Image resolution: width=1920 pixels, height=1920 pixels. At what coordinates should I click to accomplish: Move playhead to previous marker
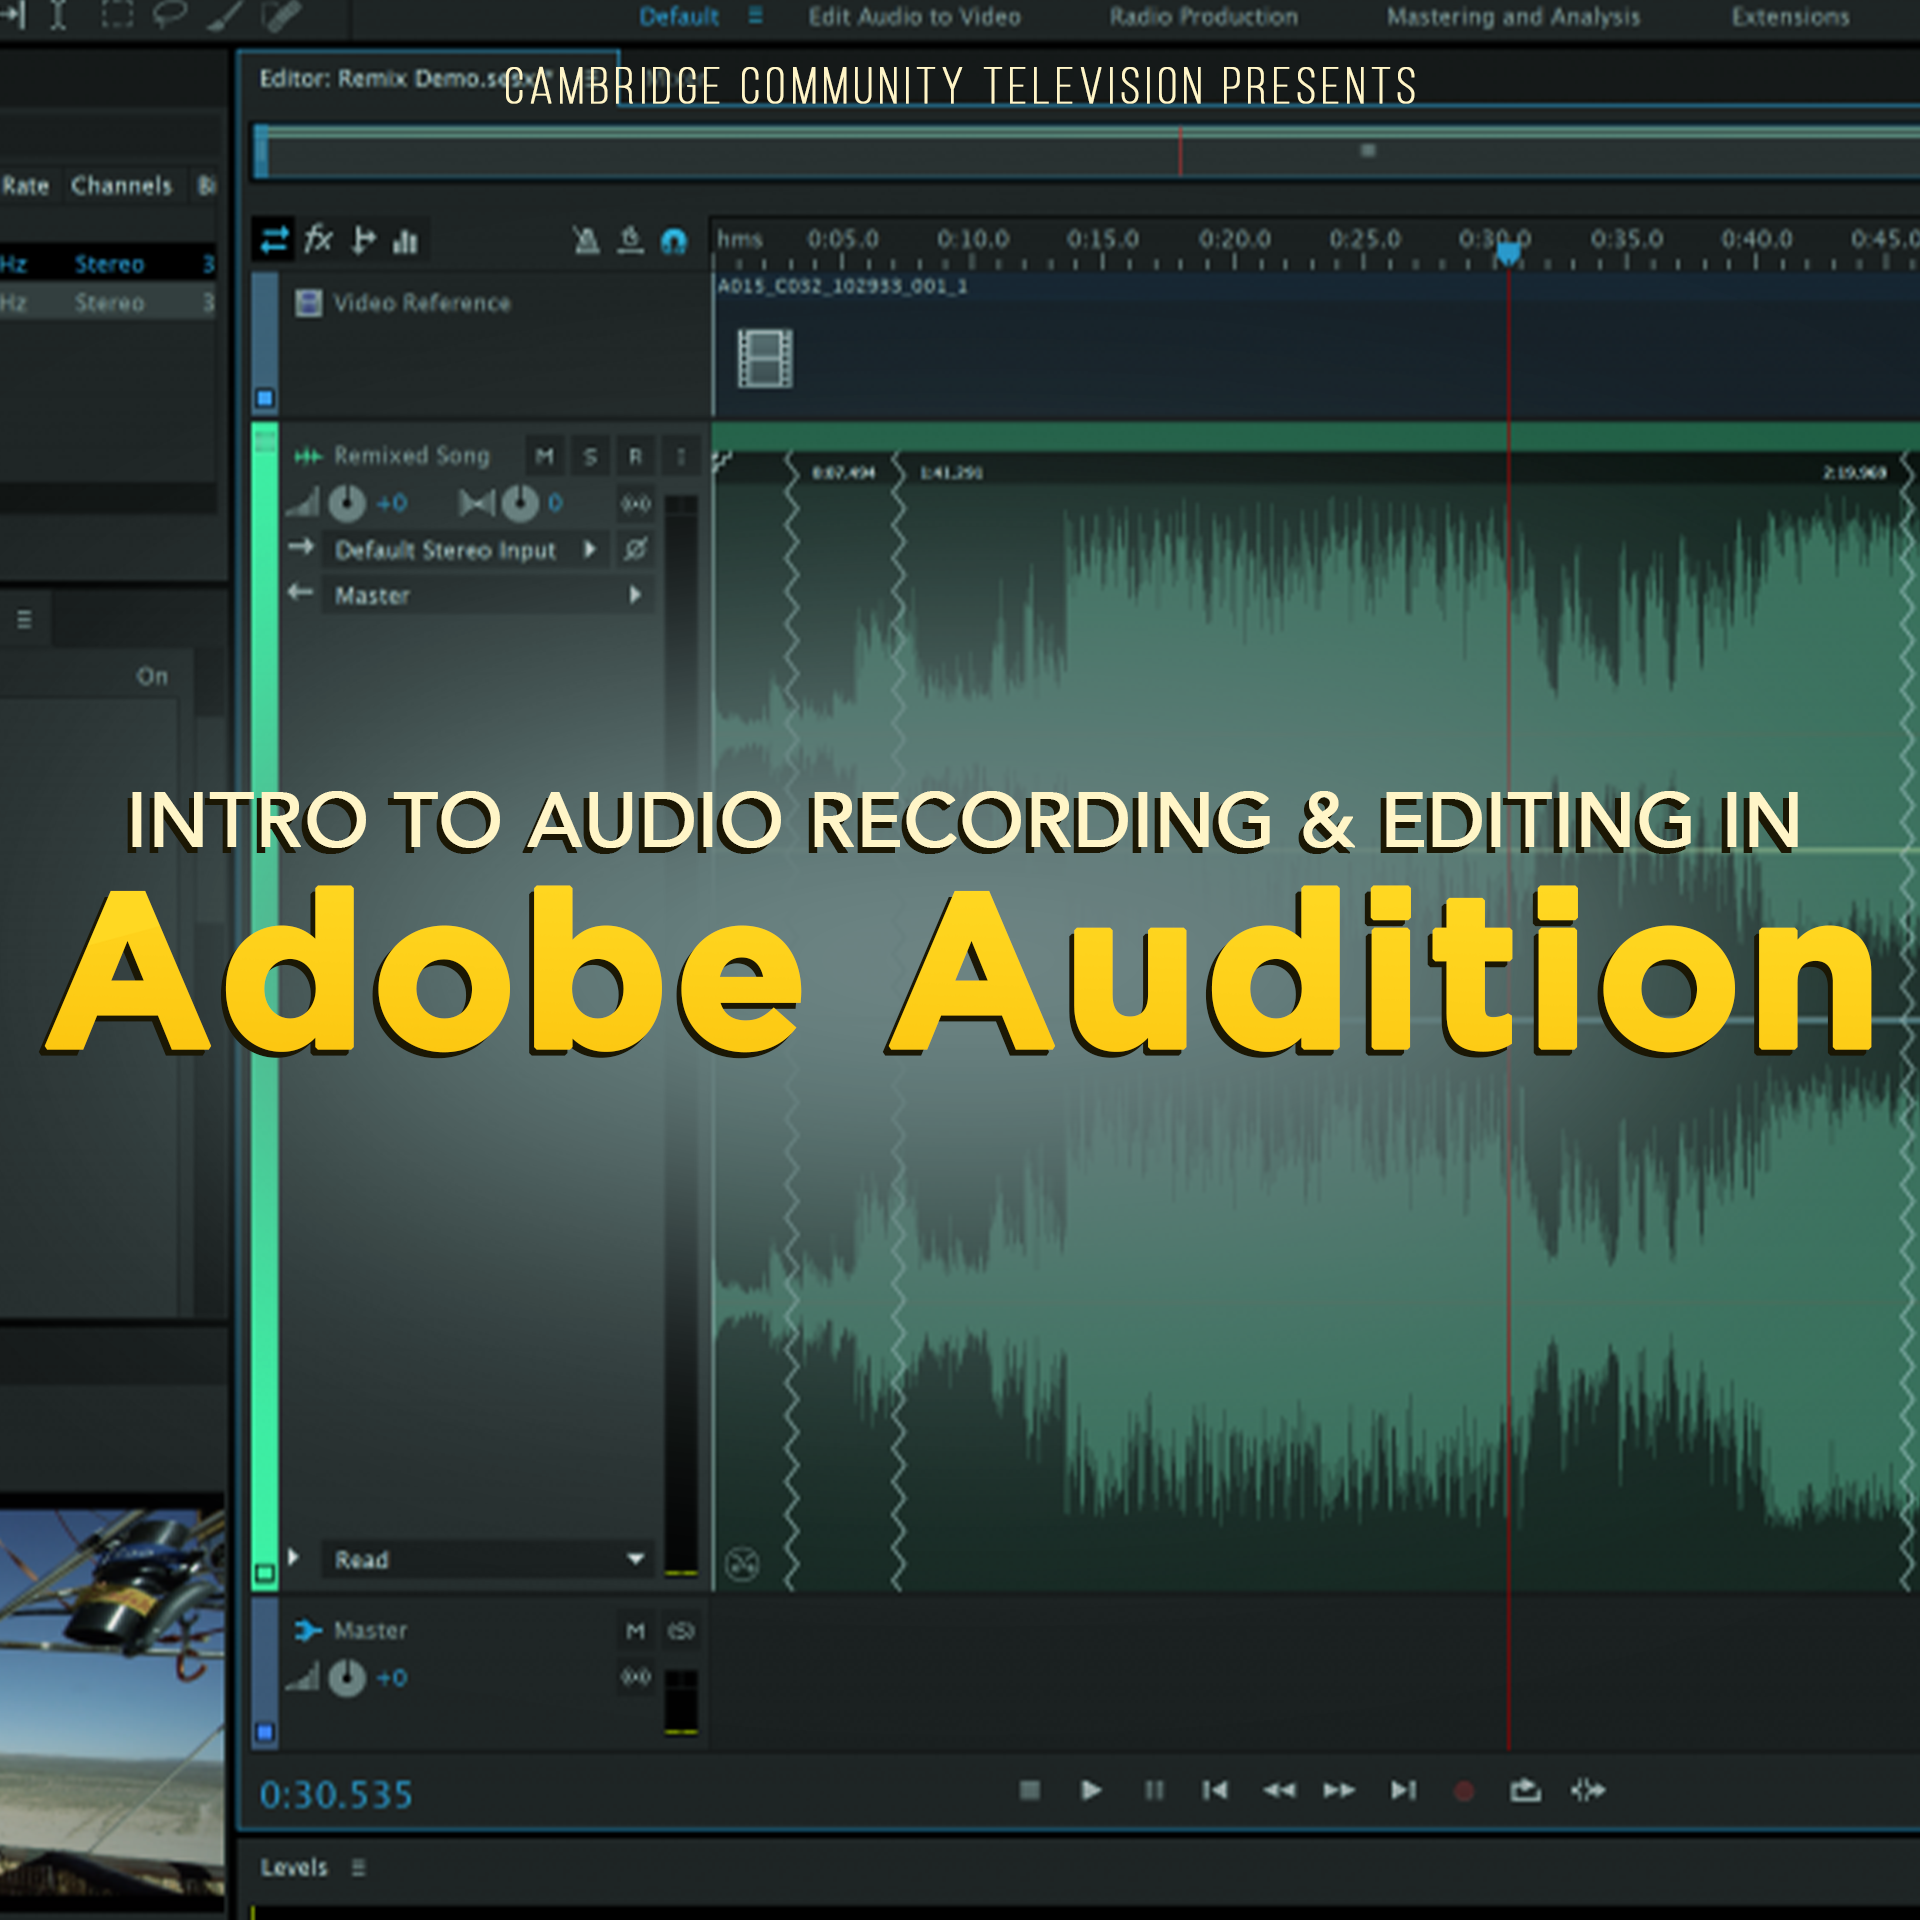(1215, 1790)
